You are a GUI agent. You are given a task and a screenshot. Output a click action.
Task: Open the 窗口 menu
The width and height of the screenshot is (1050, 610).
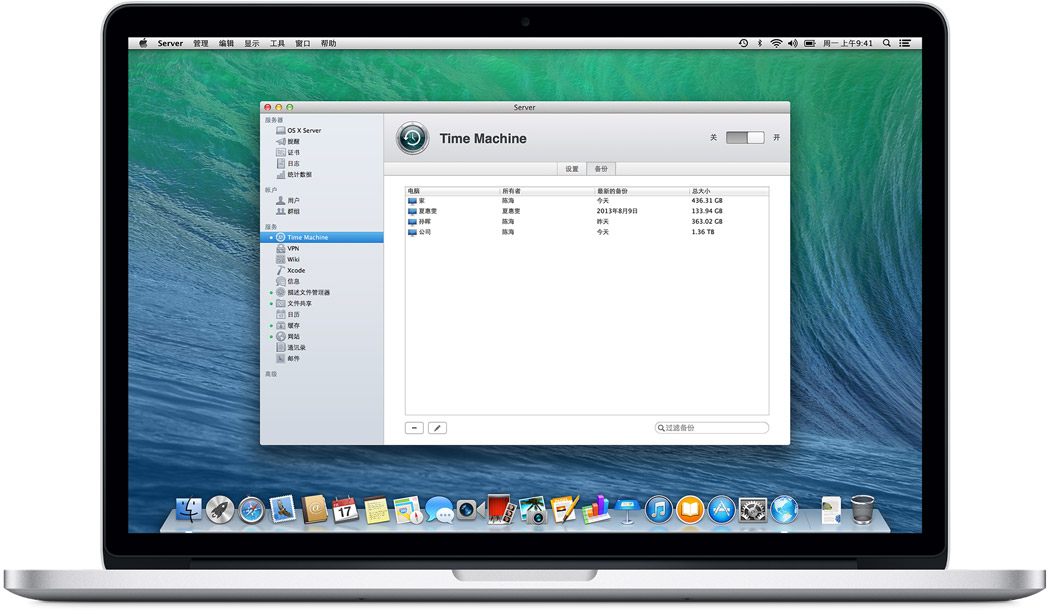pyautogui.click(x=303, y=44)
